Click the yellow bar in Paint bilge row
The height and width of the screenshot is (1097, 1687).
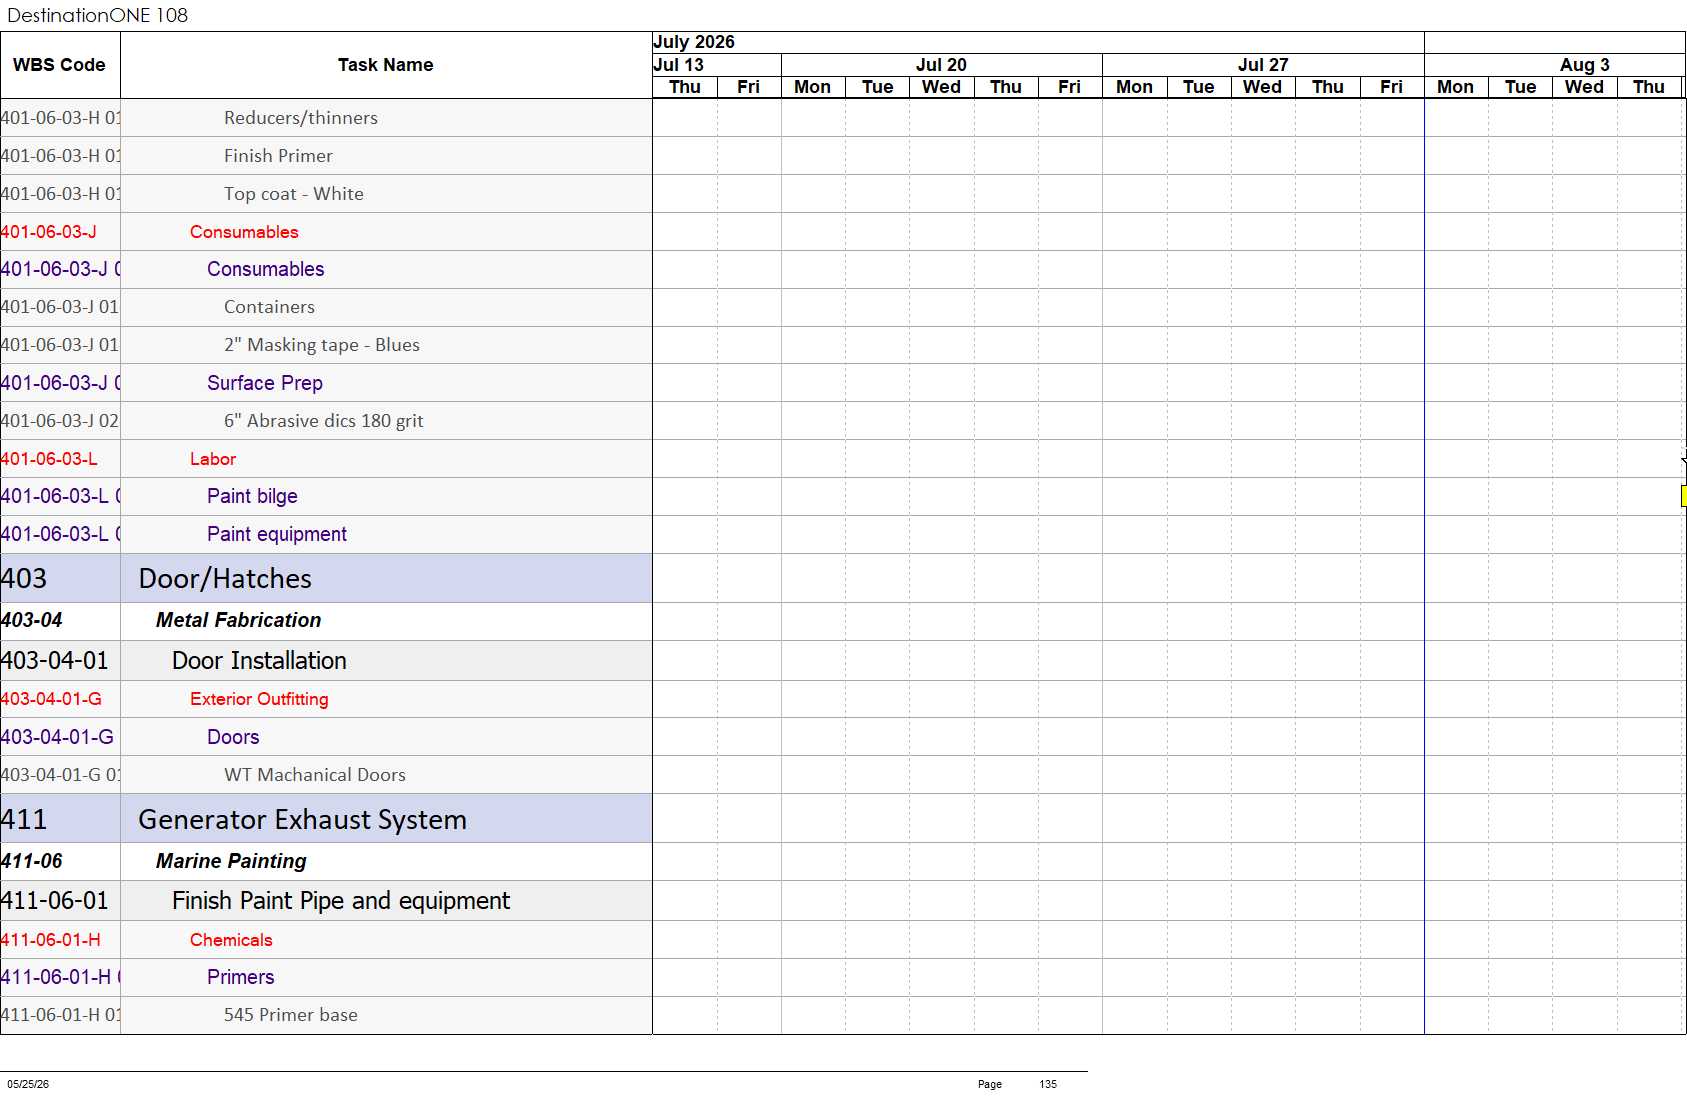point(1683,496)
